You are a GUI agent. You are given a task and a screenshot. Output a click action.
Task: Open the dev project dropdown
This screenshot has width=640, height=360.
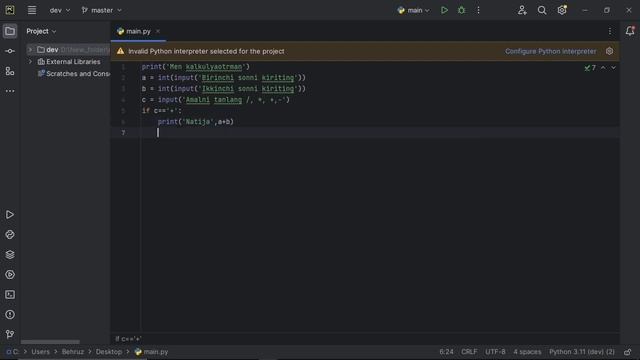pos(60,10)
